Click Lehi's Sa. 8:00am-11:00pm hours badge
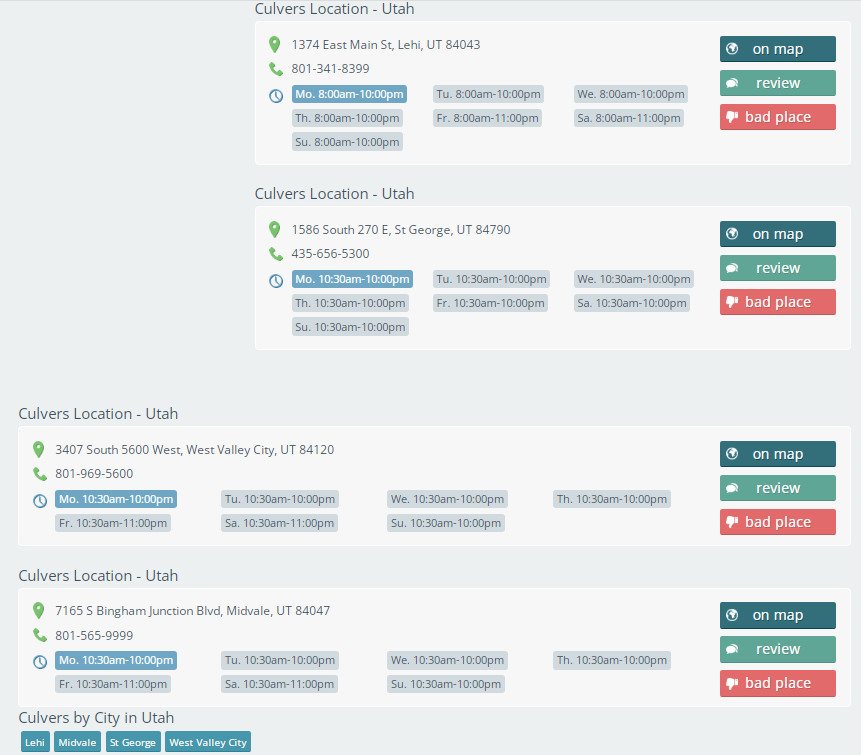 coord(629,118)
